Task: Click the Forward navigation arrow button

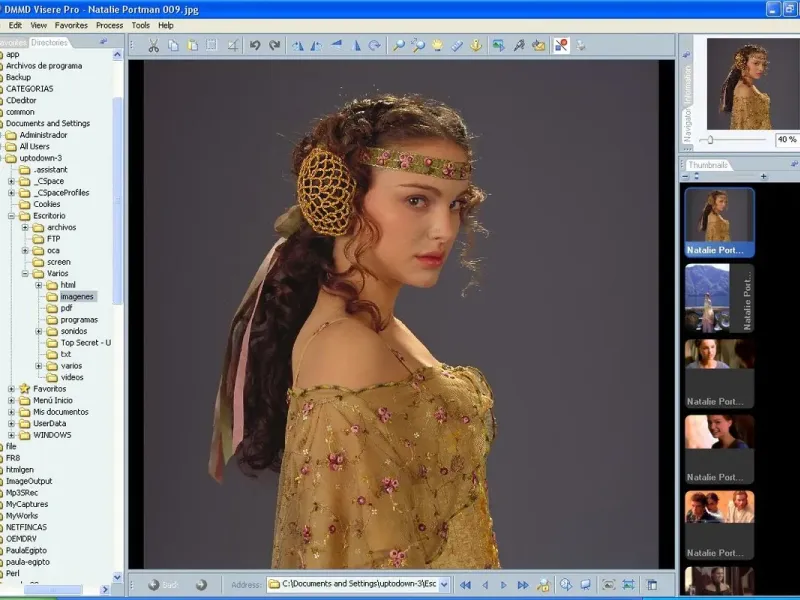Action: 202,585
